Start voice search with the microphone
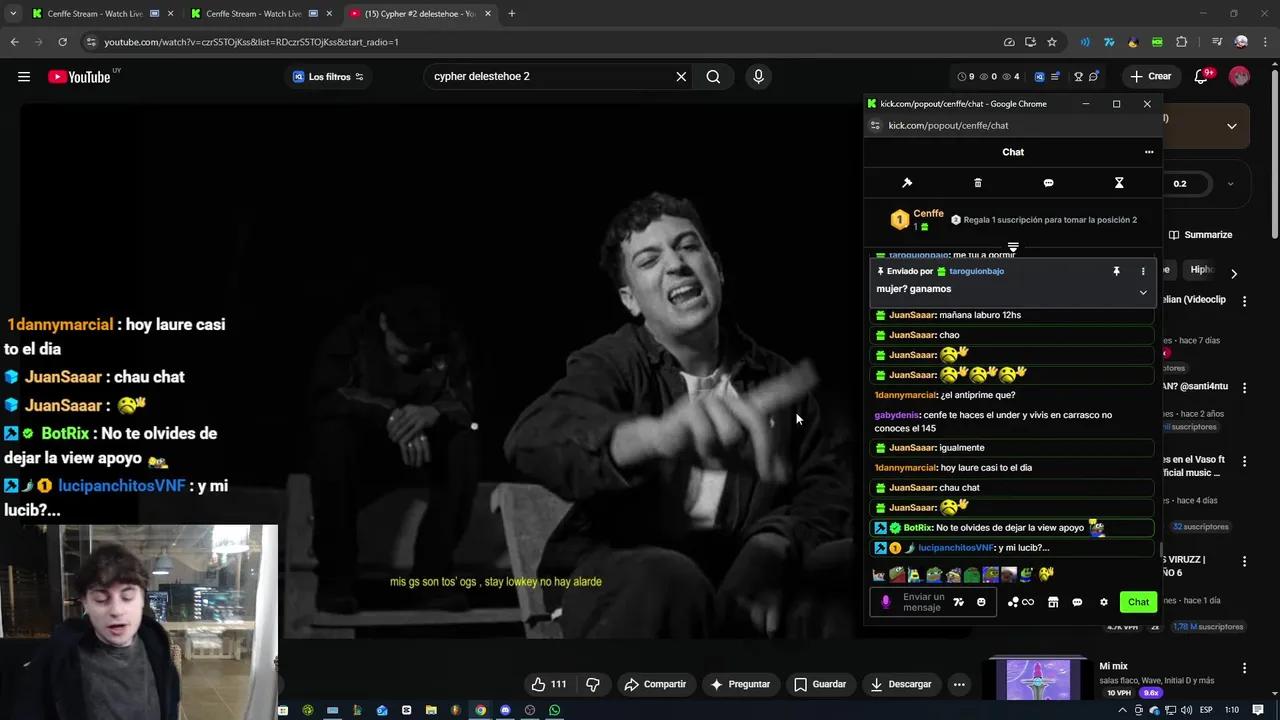Viewport: 1280px width, 720px height. [x=758, y=77]
